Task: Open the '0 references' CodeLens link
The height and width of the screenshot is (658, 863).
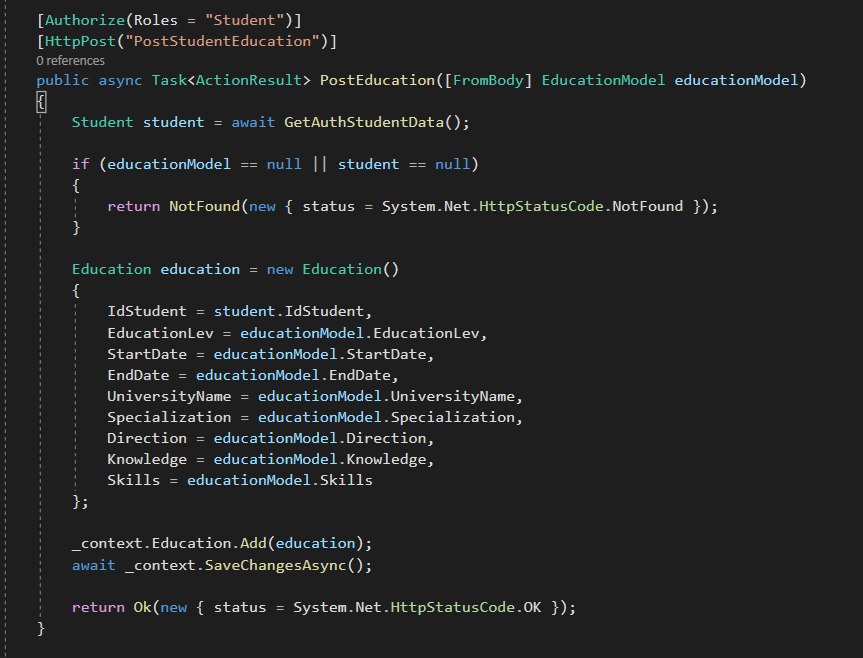Action: 70,61
